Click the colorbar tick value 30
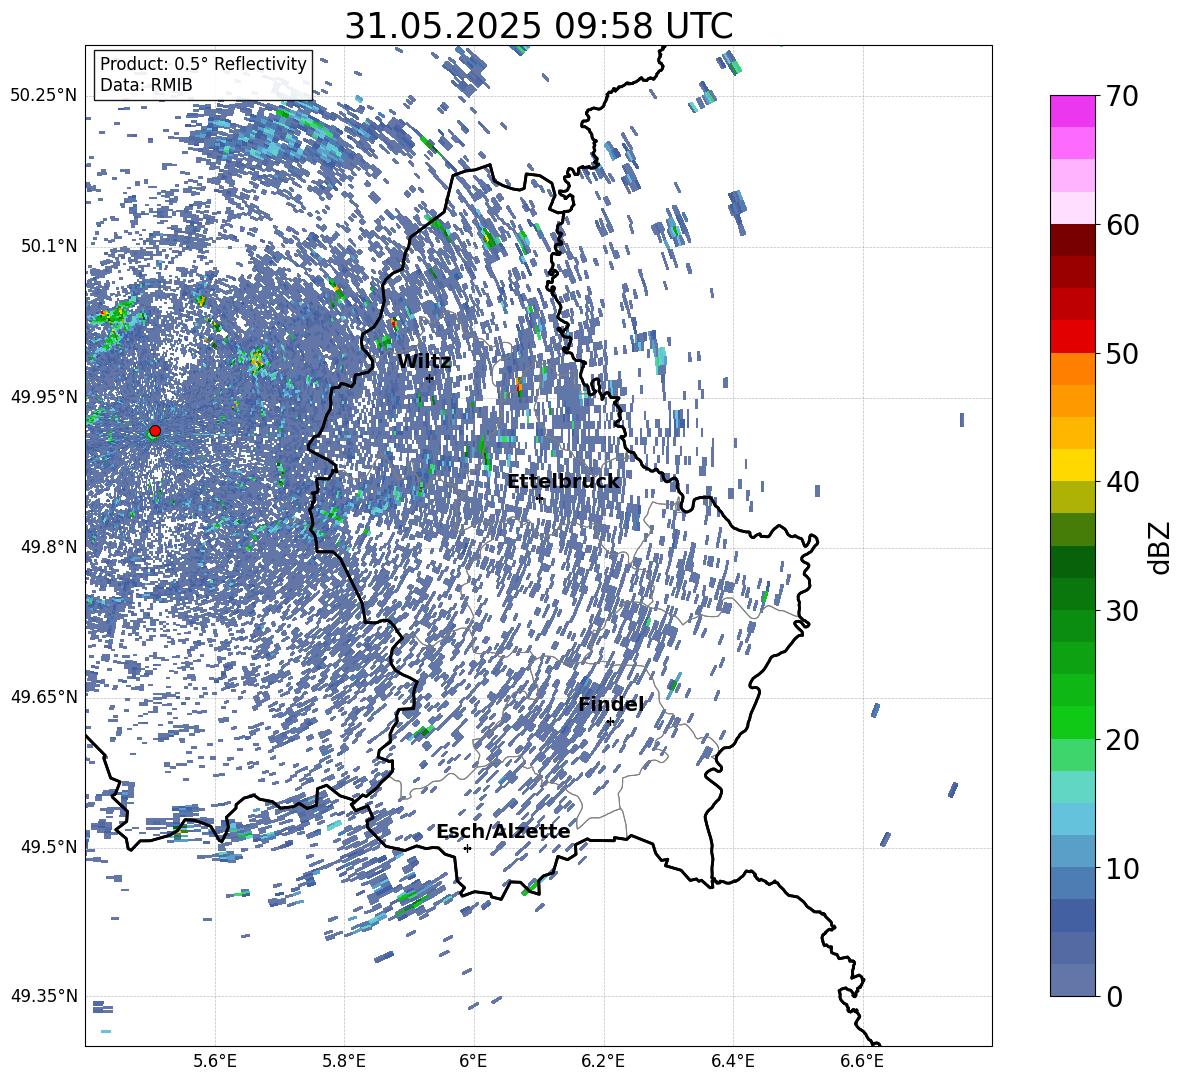The image size is (1184, 1081). click(x=1123, y=611)
